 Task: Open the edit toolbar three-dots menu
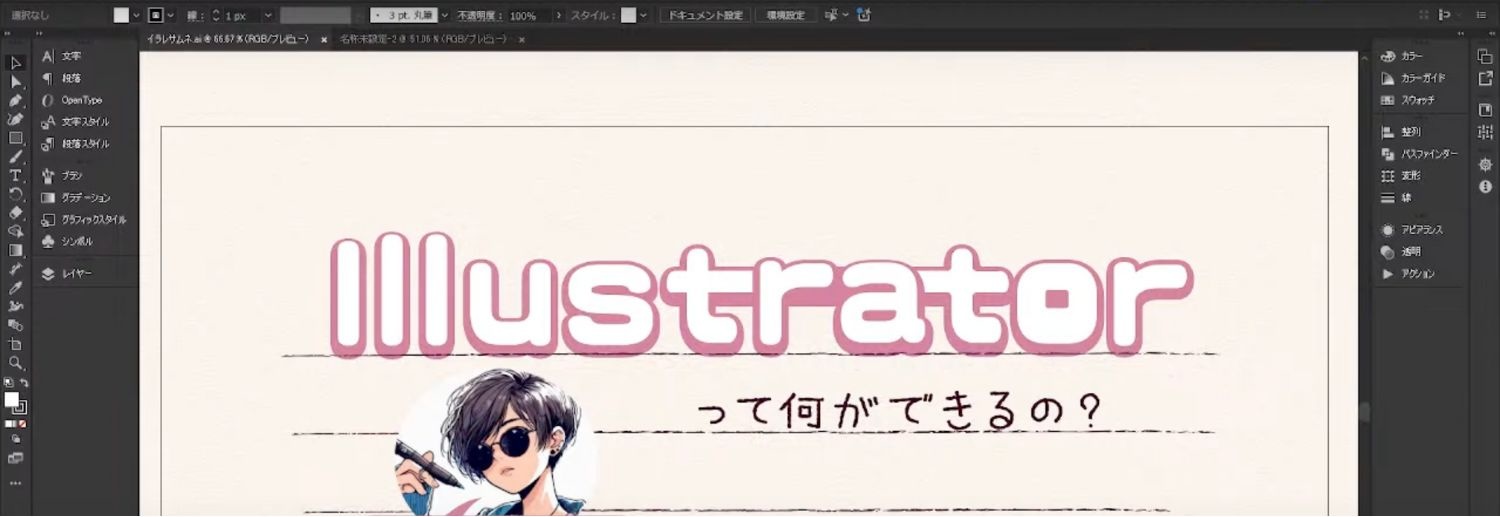(16, 483)
